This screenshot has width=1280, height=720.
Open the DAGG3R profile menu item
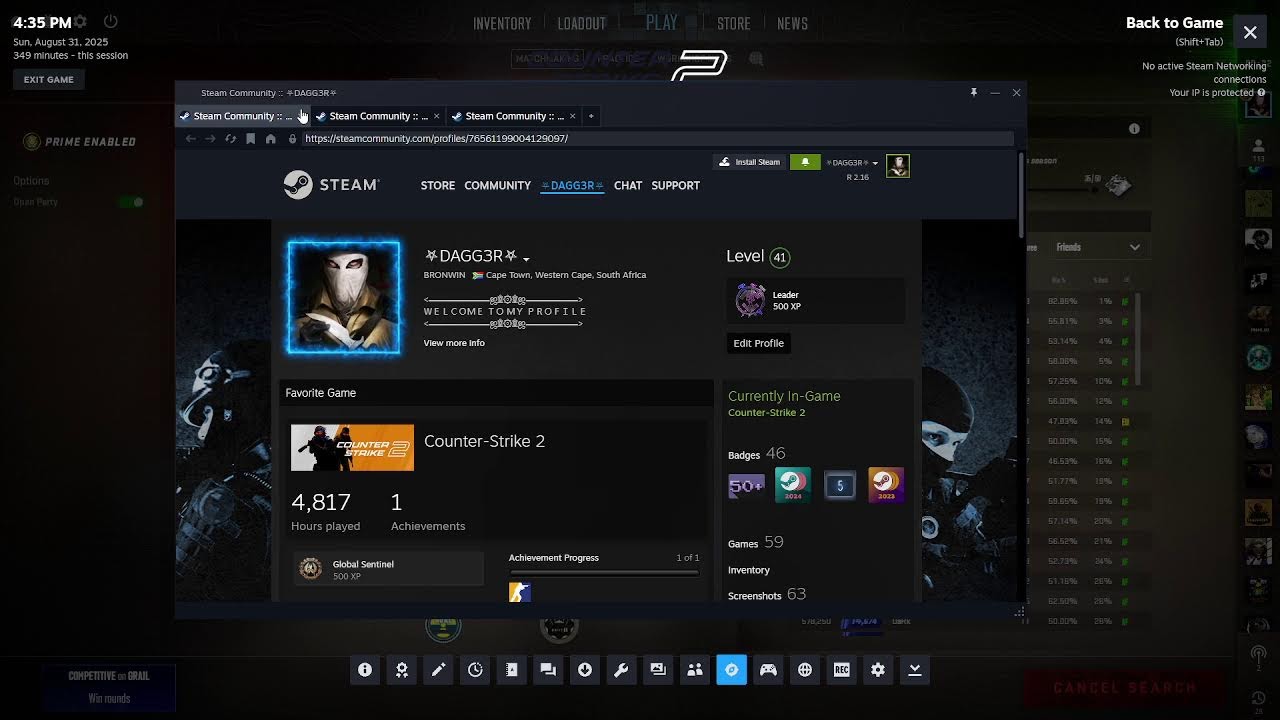572,186
